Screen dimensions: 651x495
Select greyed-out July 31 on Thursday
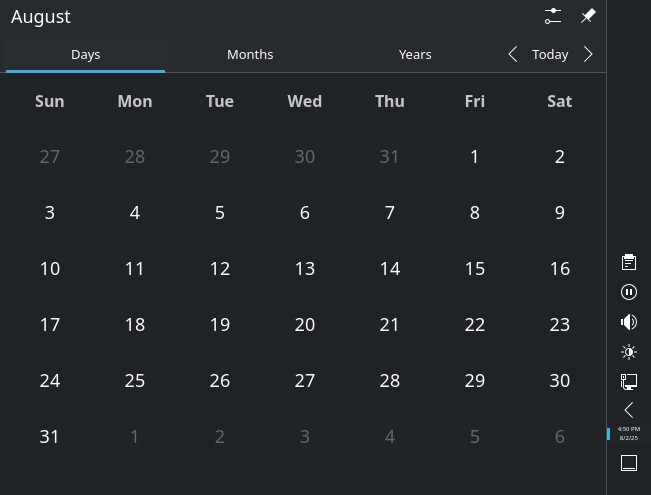[x=389, y=157]
